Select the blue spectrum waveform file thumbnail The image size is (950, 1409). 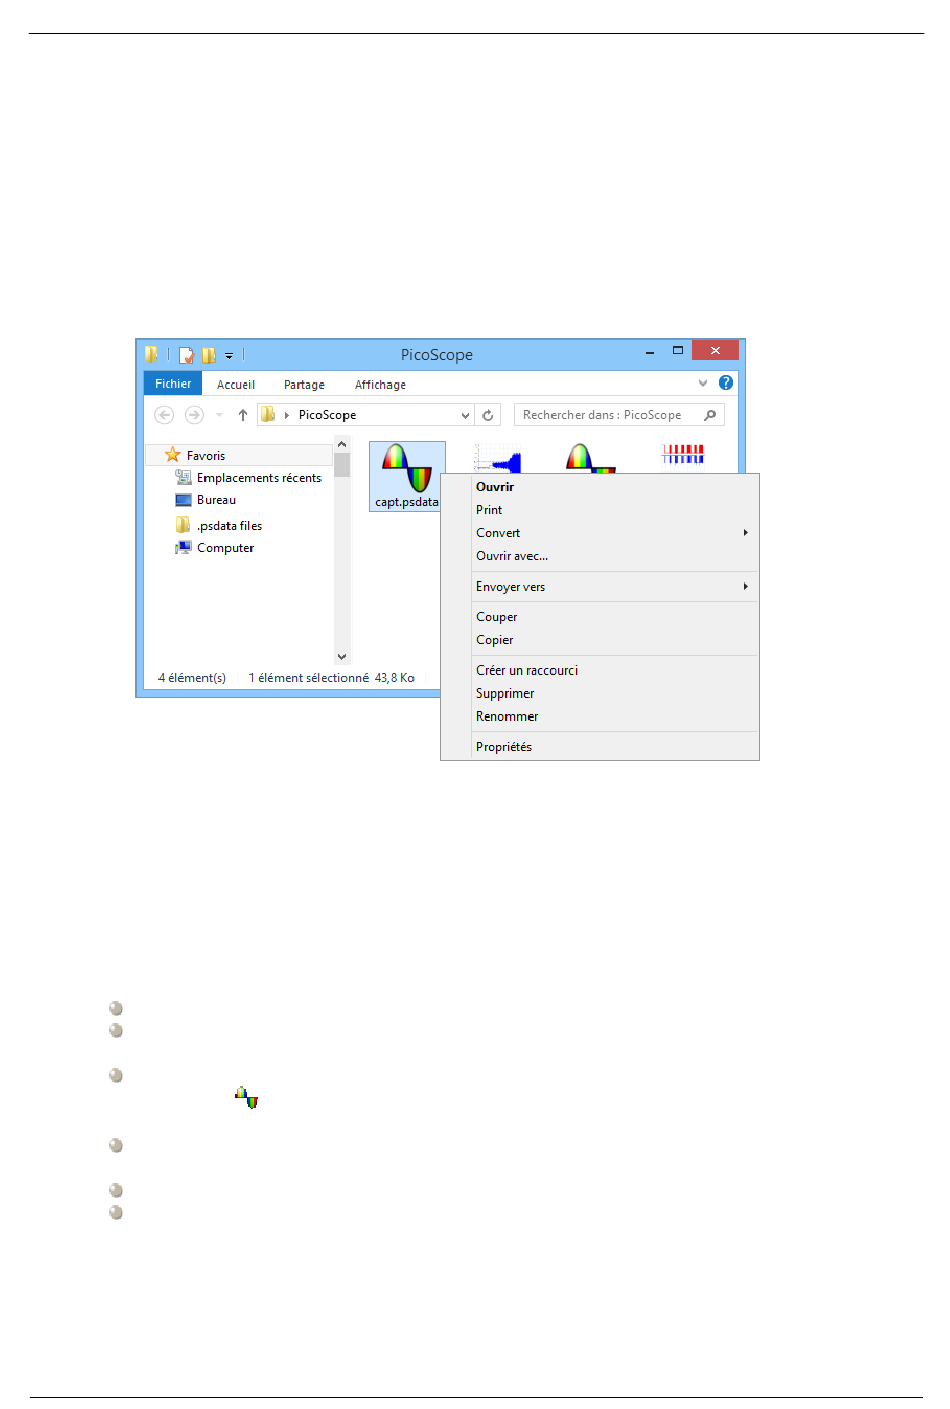(498, 460)
